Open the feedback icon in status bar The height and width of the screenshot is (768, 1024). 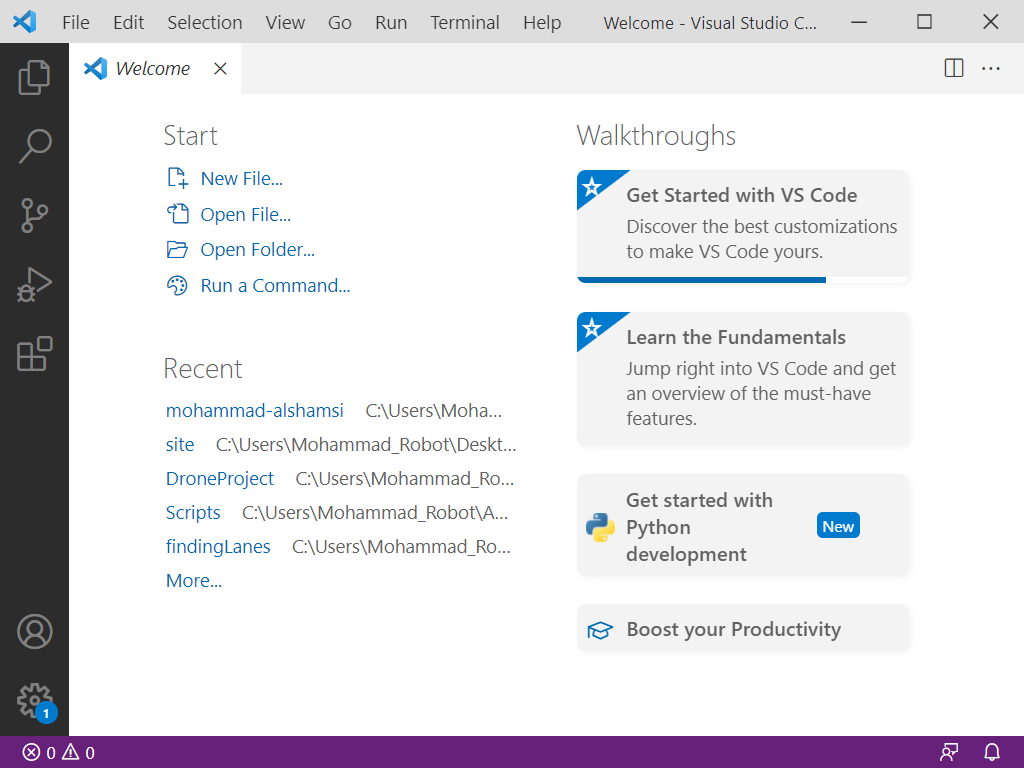(x=948, y=752)
